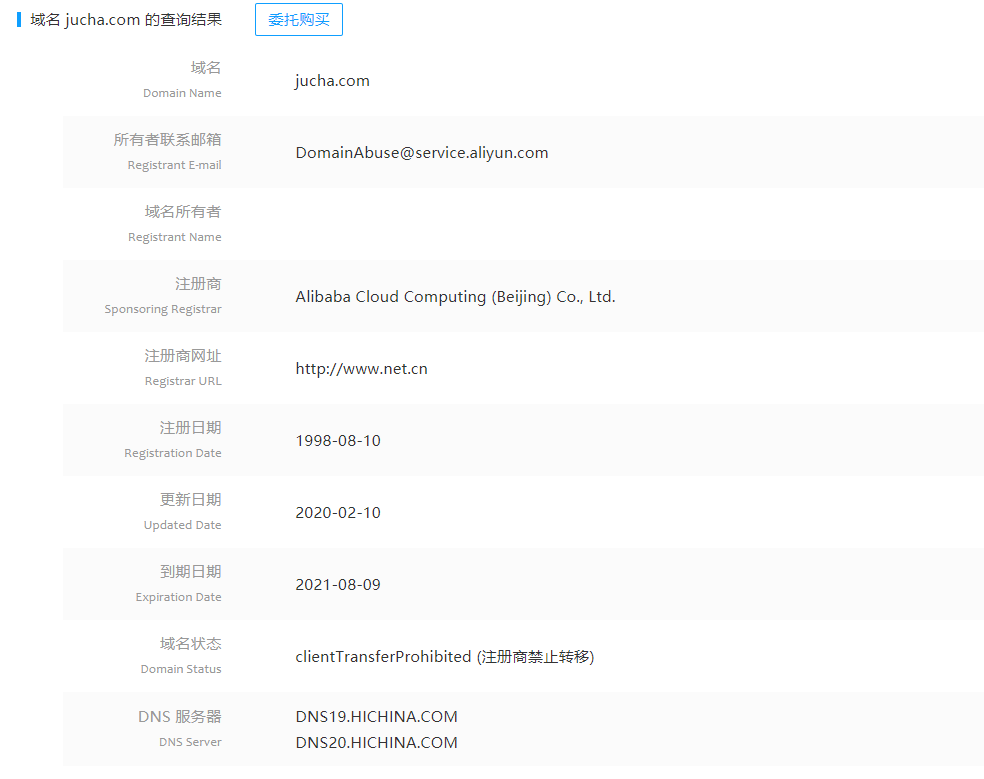Click the email DomainAbuse@service.aliyun.com
Viewport: 984px width, 779px height.
coord(421,152)
